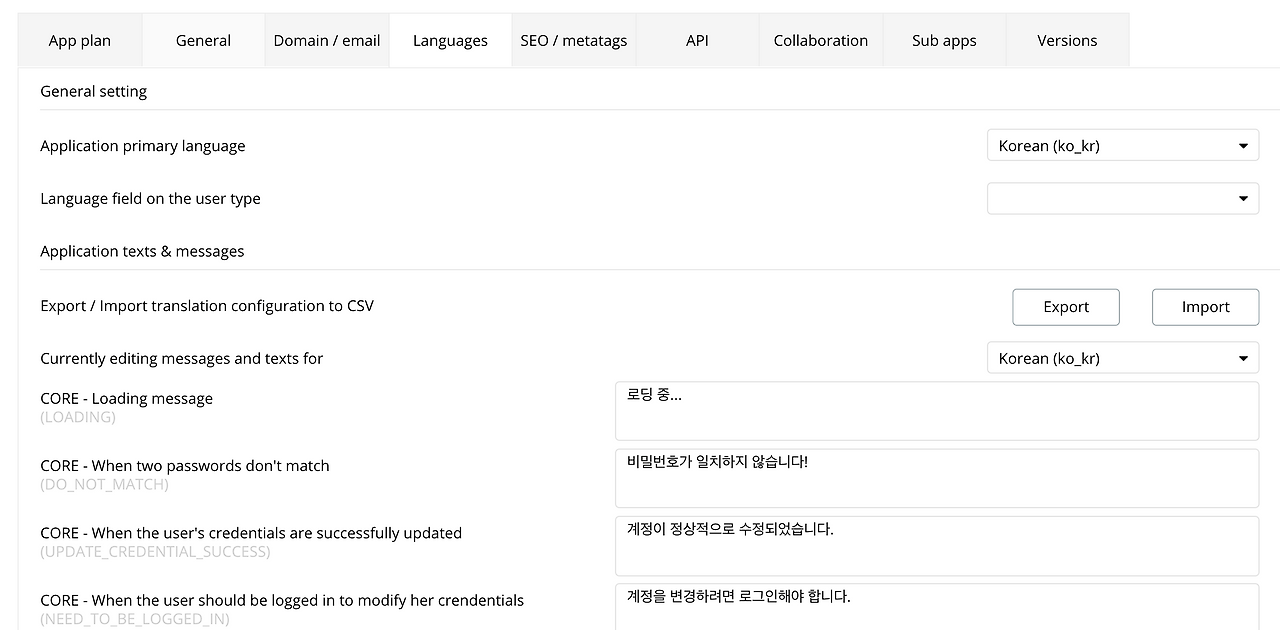
Task: Click the empty user type dropdown arrow
Action: pos(1243,199)
